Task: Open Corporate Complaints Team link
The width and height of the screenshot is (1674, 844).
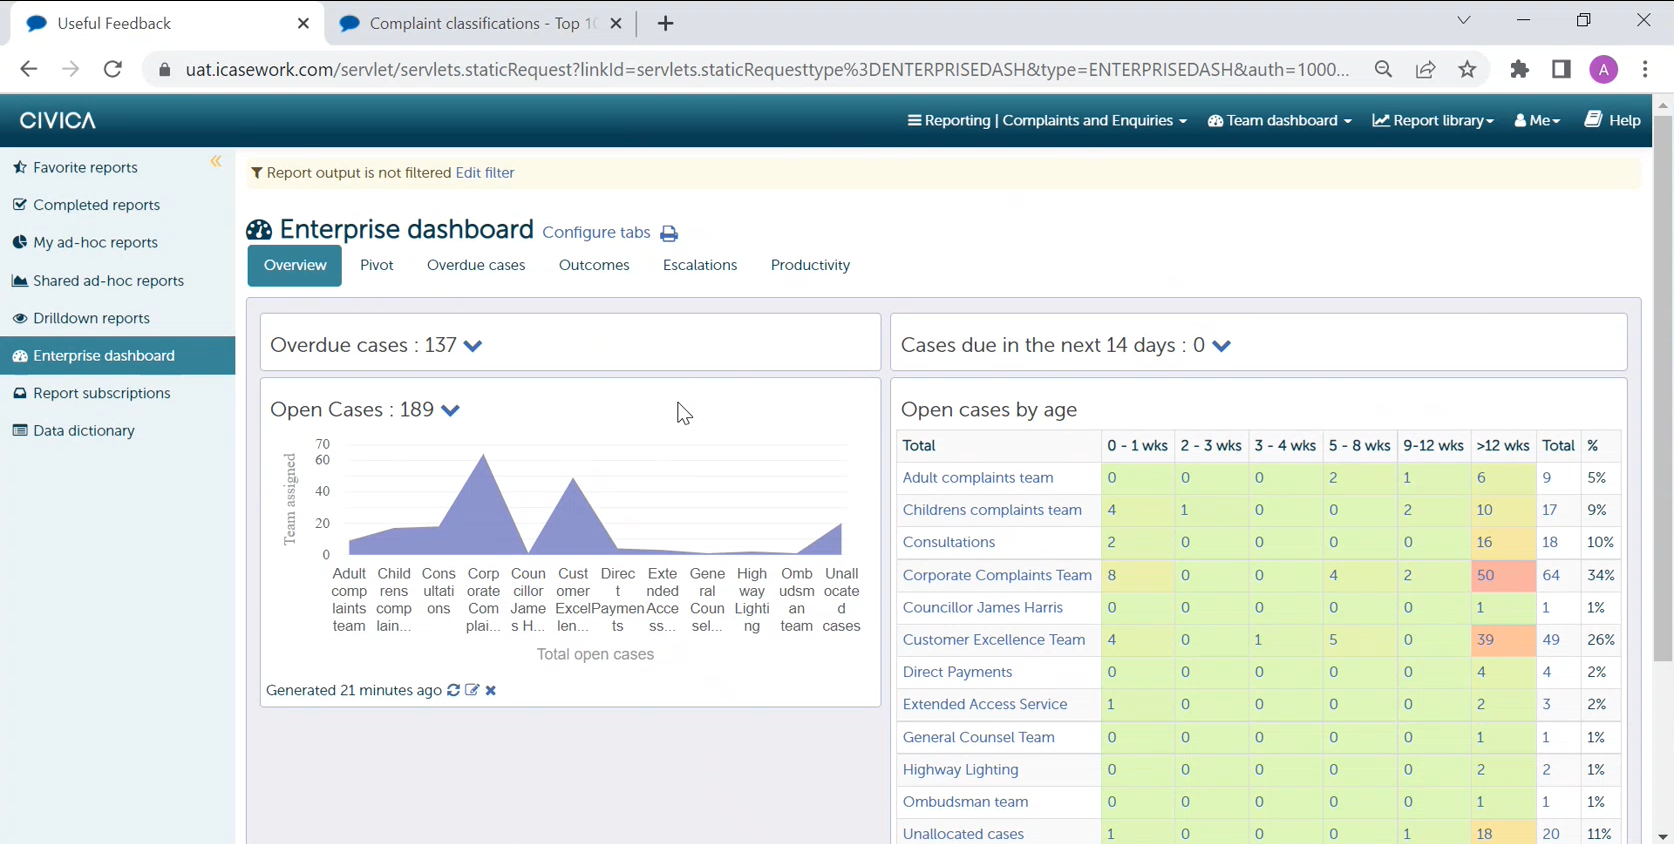Action: [997, 575]
